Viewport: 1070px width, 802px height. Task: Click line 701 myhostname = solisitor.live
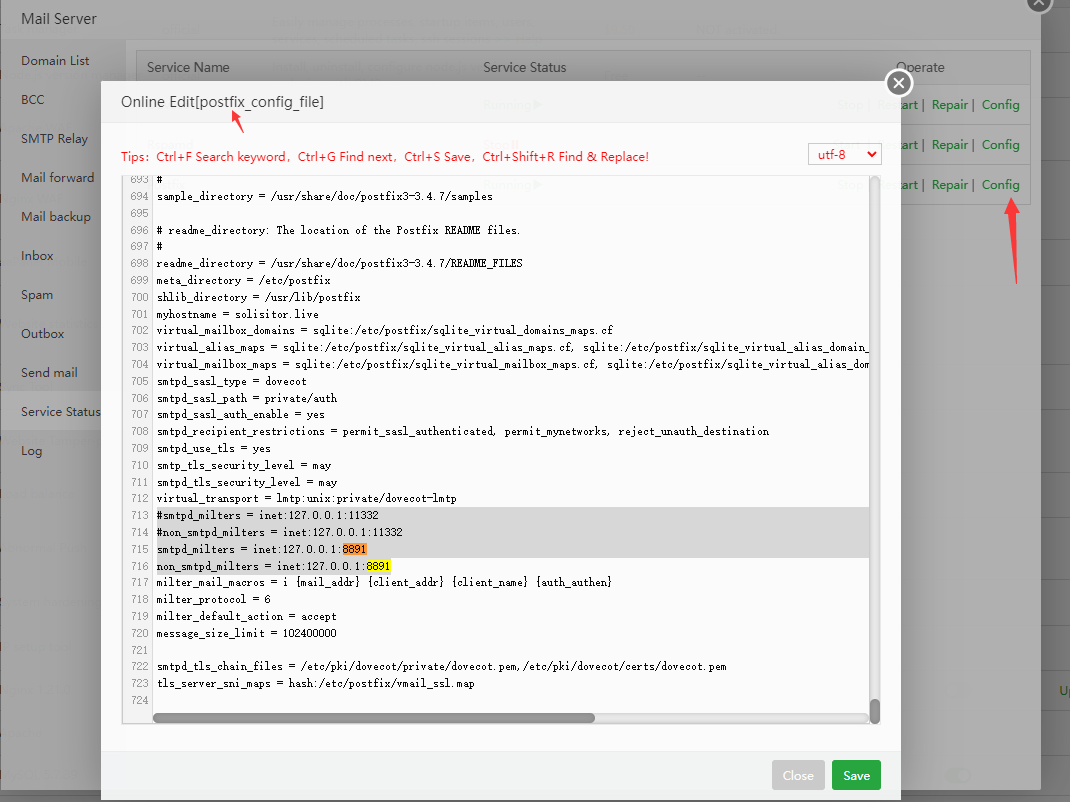237,314
